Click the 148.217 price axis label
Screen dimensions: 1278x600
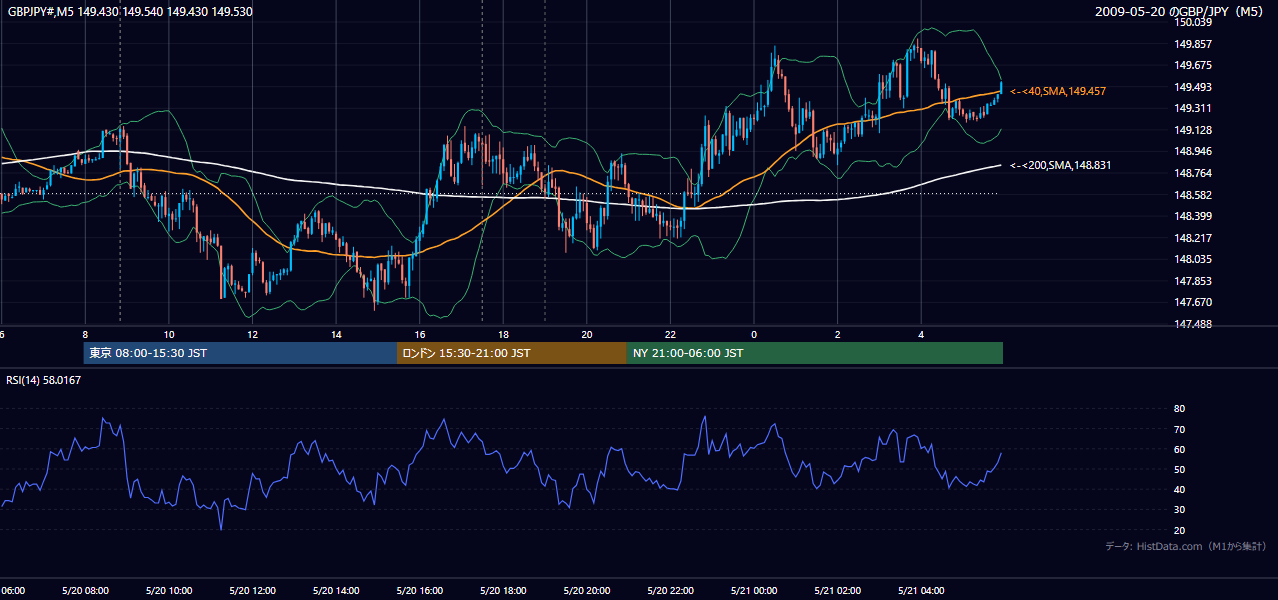click(x=1193, y=238)
